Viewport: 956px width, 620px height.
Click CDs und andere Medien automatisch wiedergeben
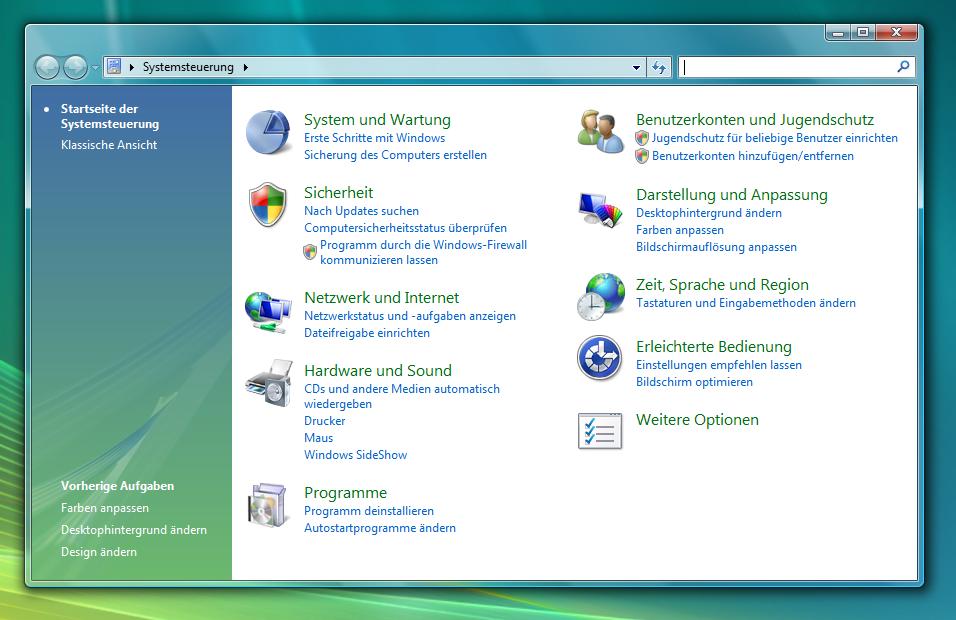pyautogui.click(x=402, y=396)
